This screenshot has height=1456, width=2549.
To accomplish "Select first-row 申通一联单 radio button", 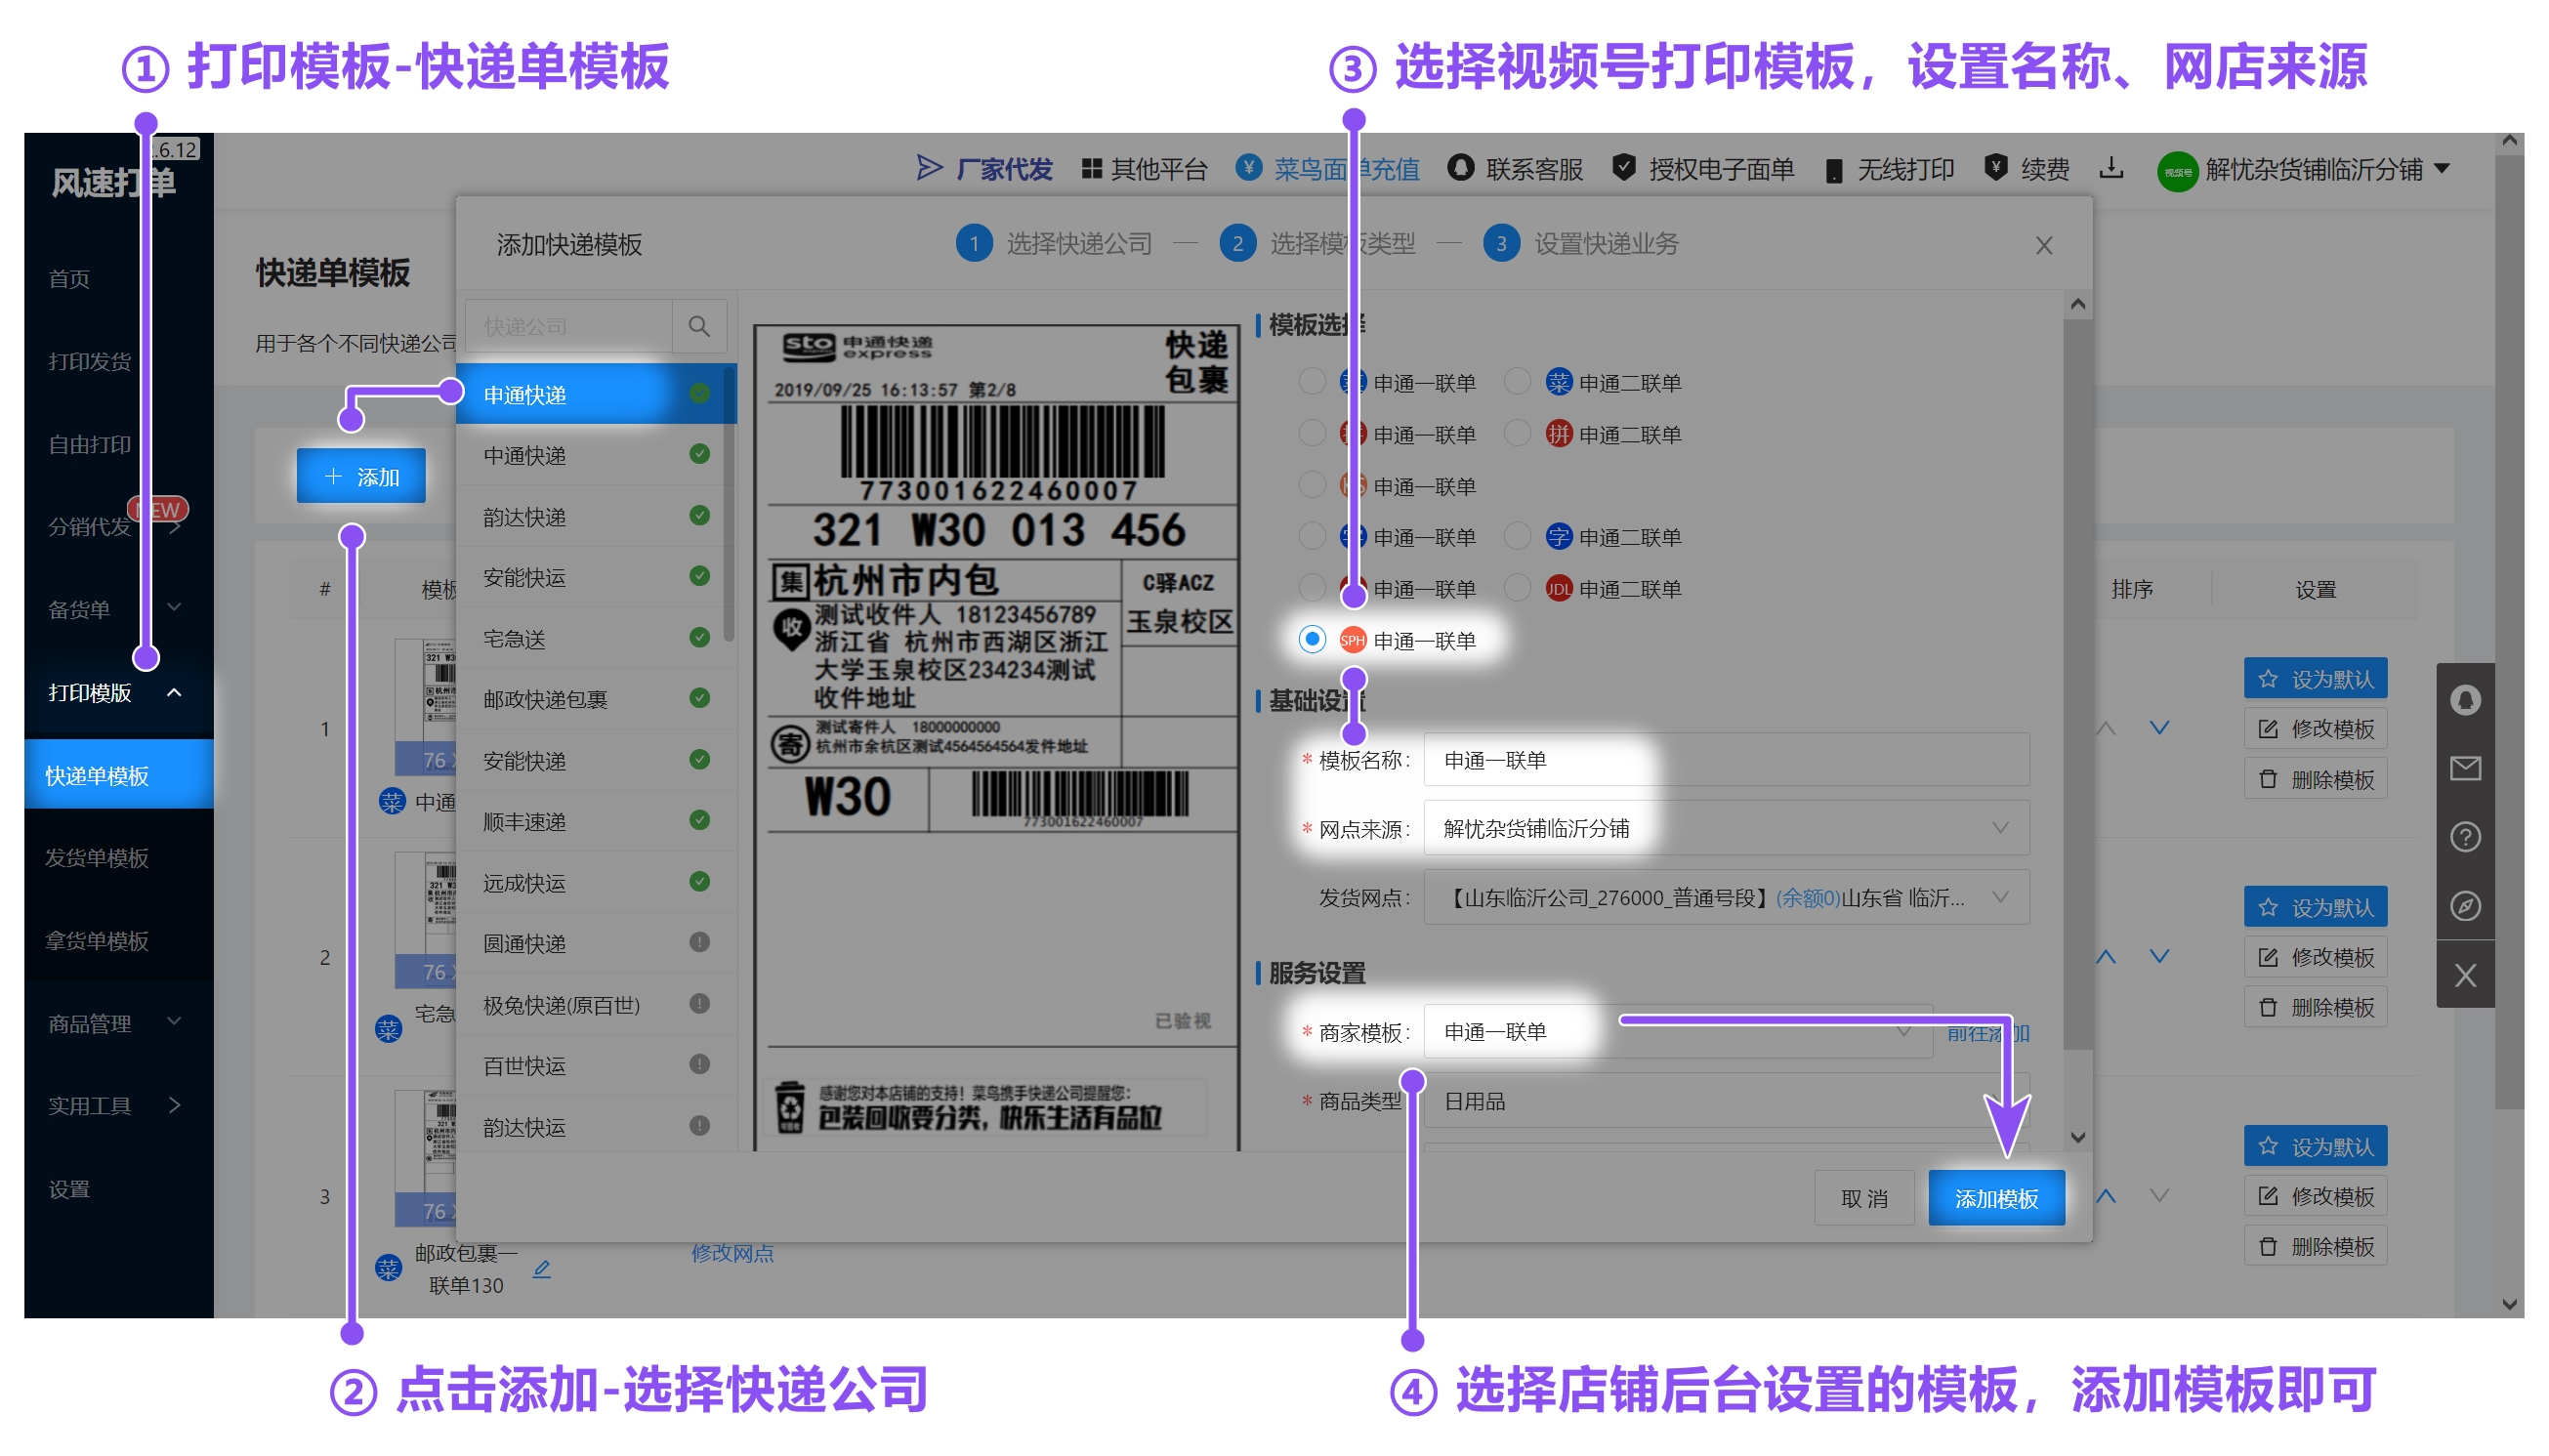I will pos(1311,381).
